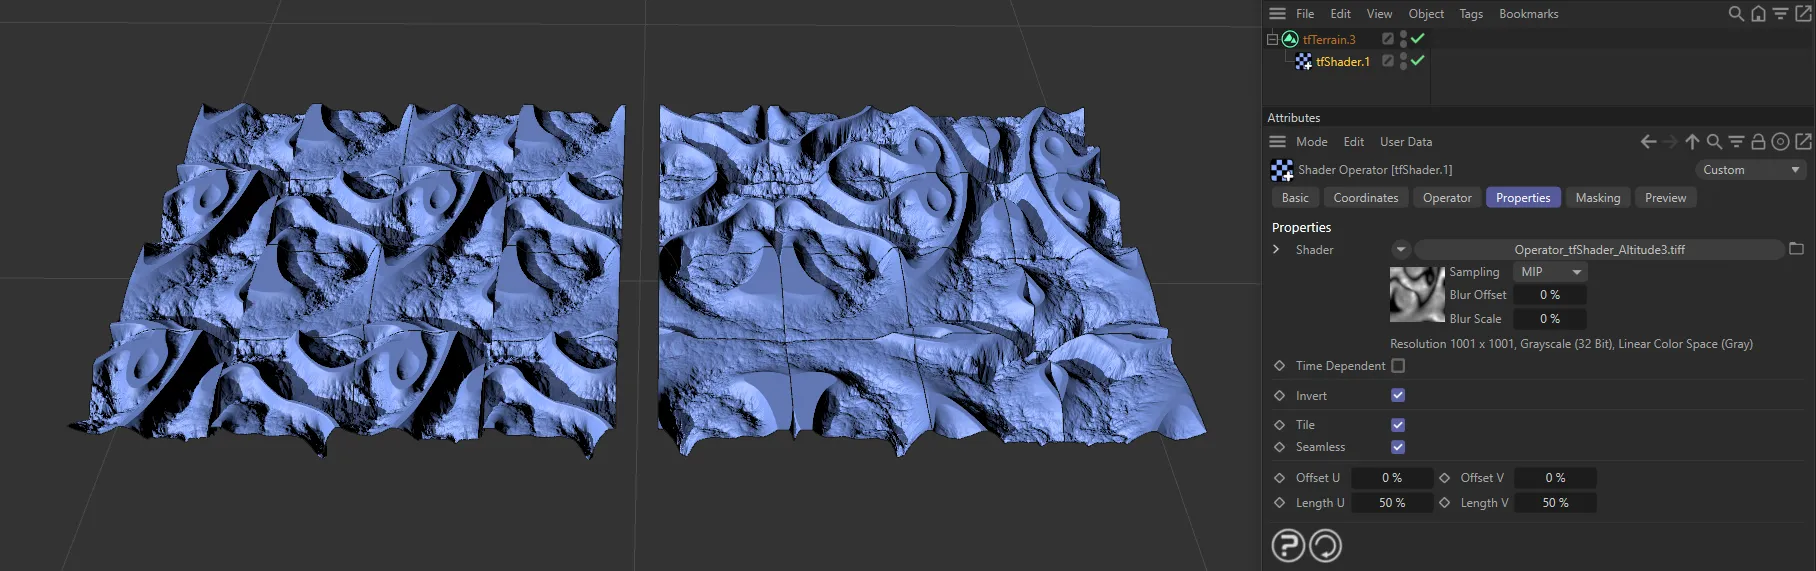This screenshot has height=571, width=1816.
Task: Switch to the Masking tab
Action: [x=1597, y=198]
